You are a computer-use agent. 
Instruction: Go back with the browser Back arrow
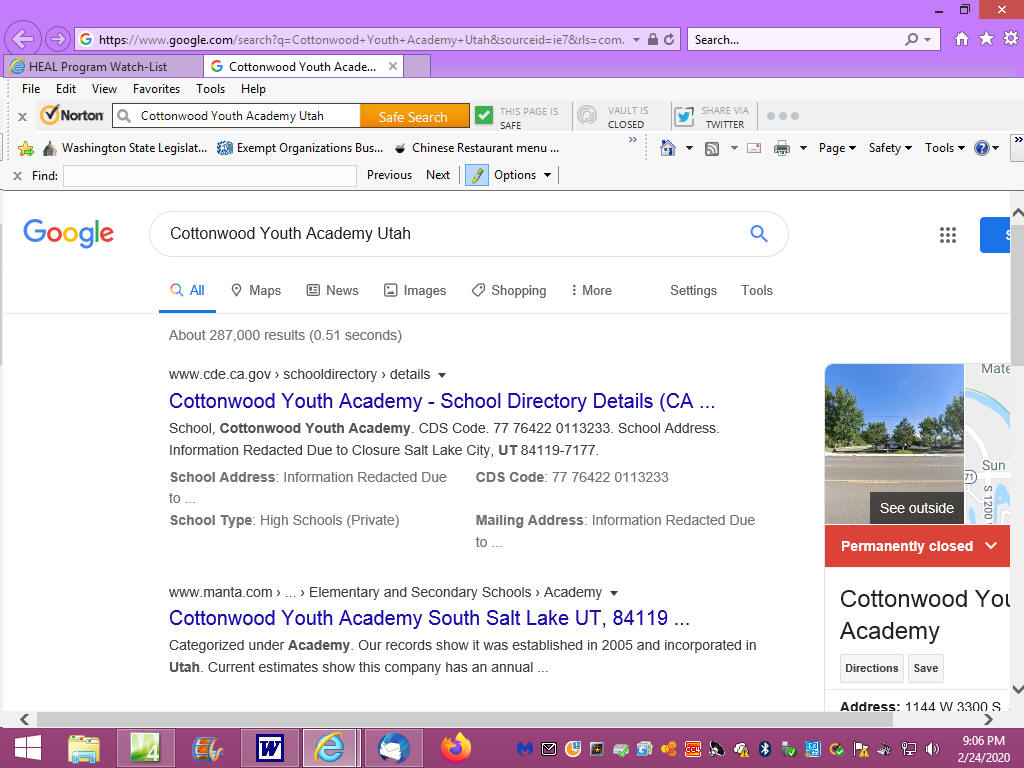coord(23,39)
